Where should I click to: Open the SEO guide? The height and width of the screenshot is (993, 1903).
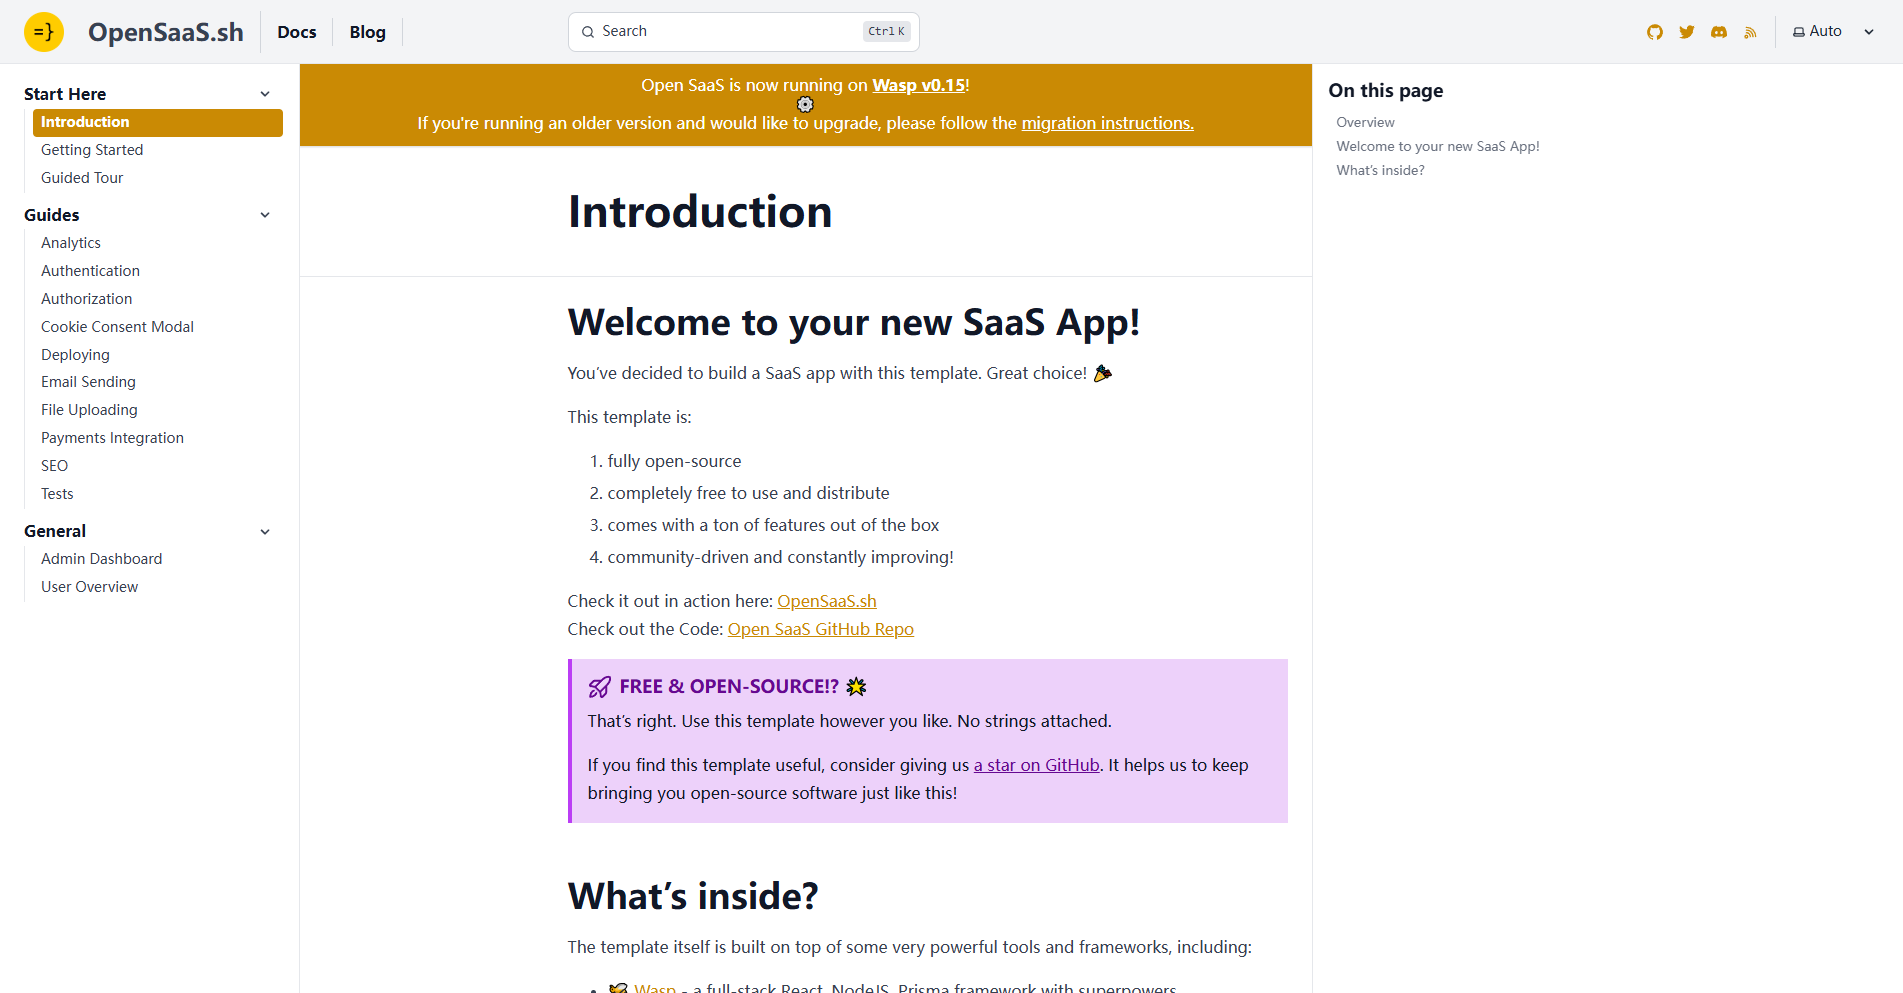54,466
